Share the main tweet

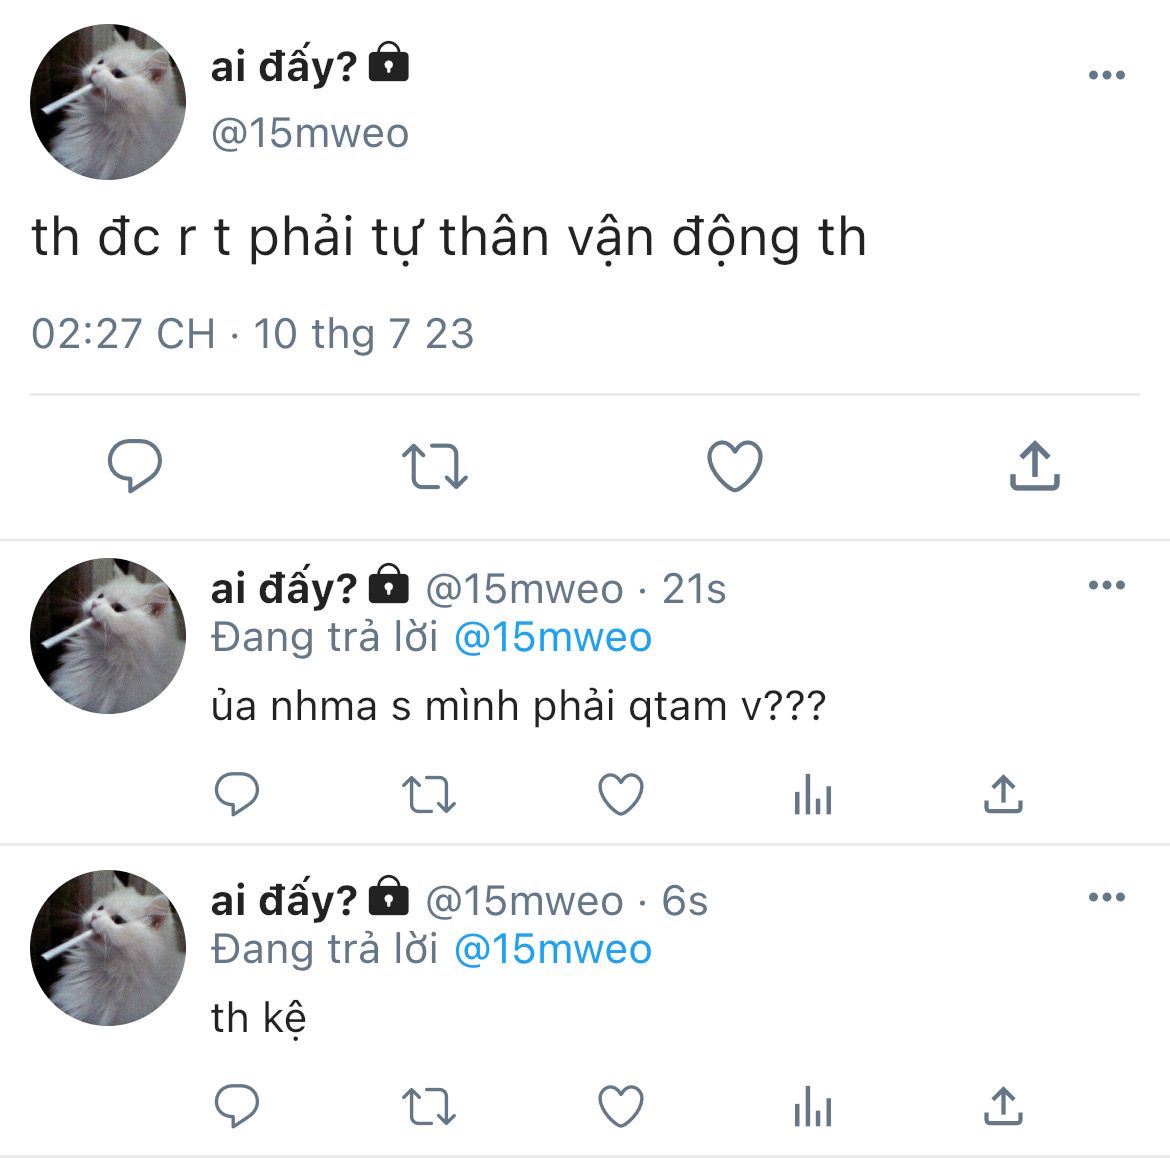click(1035, 466)
